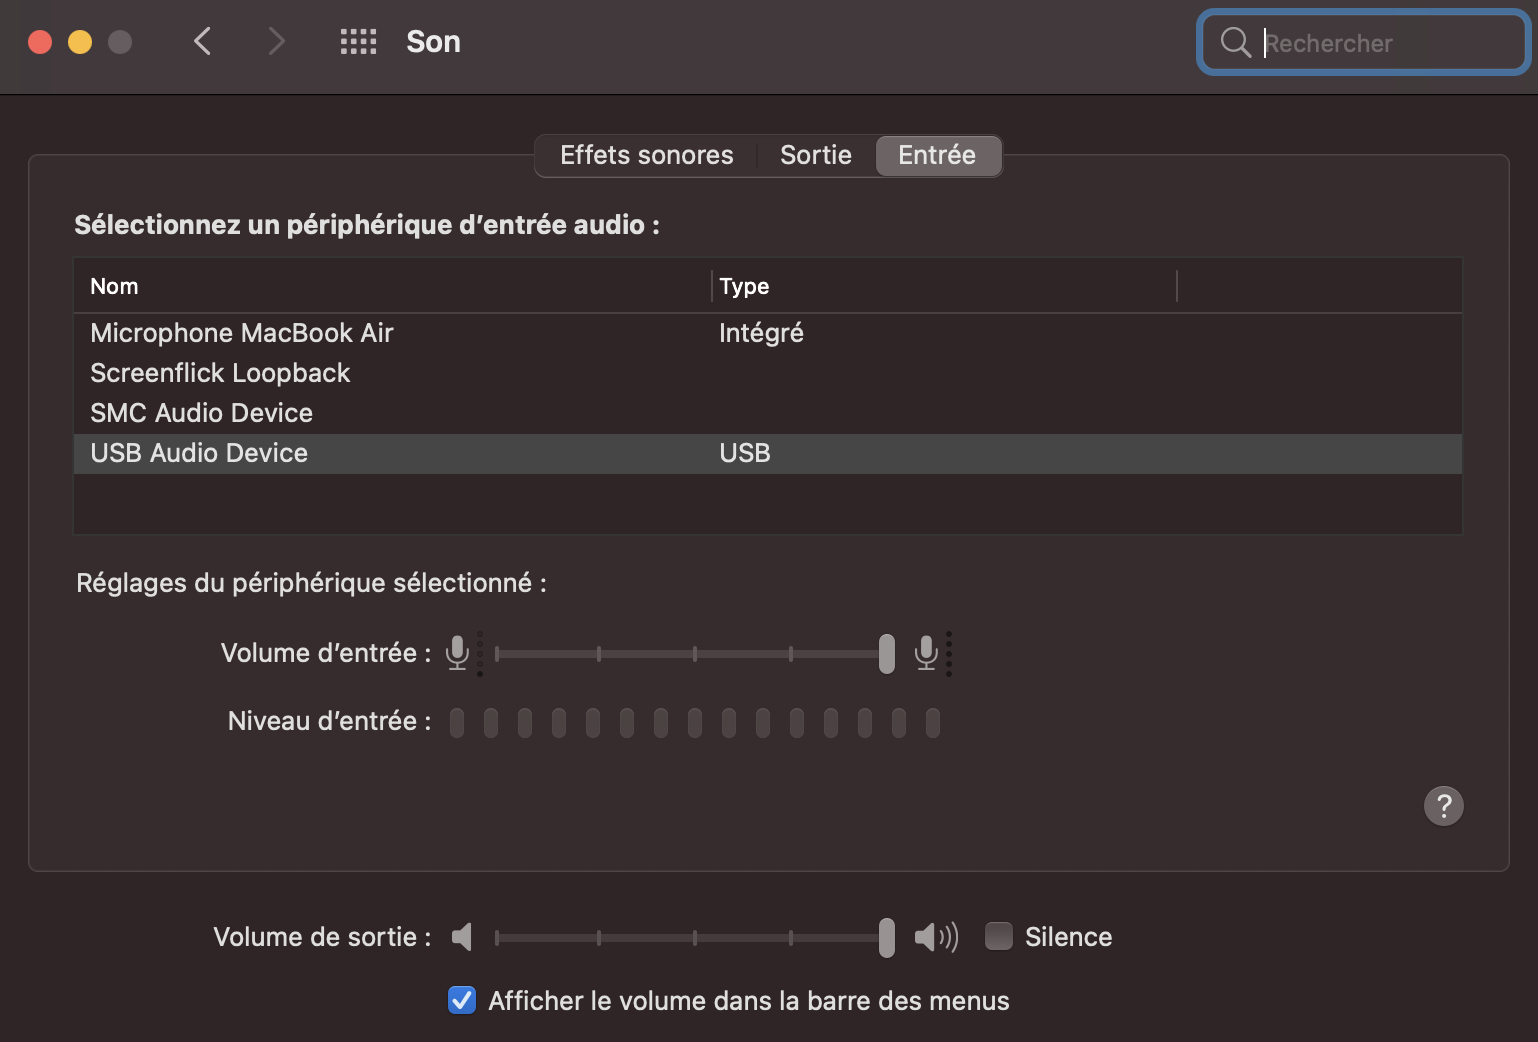Click inside the Rechercher search field
Viewport: 1538px width, 1042px height.
(1364, 42)
